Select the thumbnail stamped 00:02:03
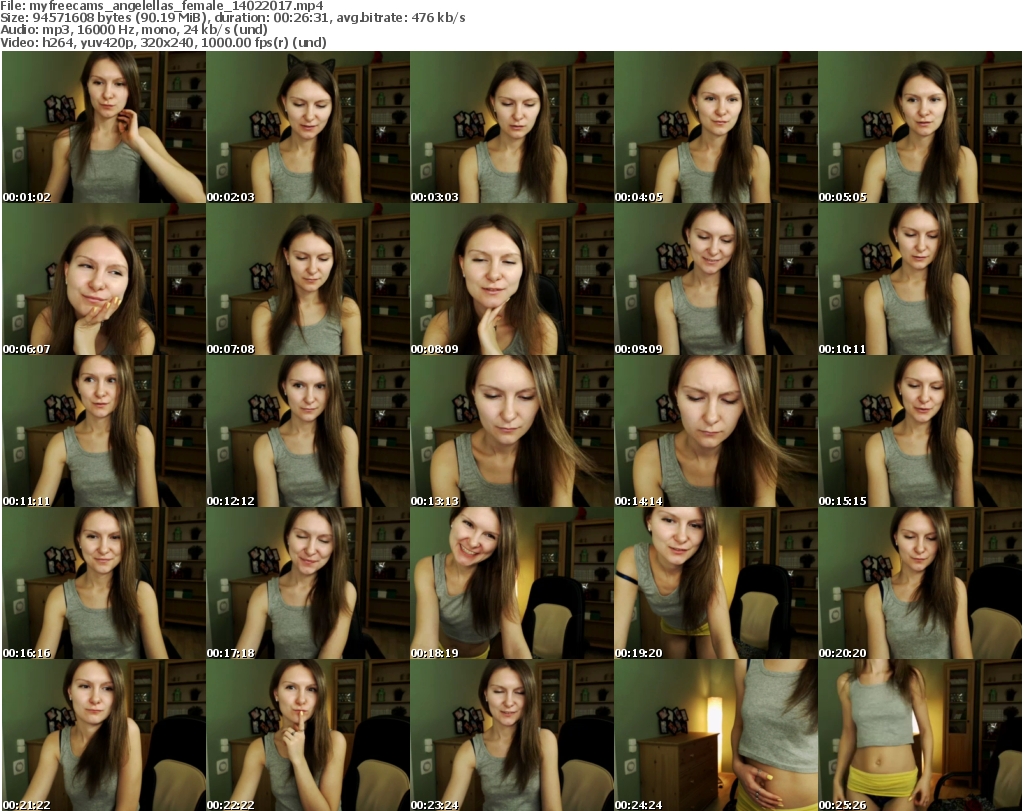 pos(308,127)
